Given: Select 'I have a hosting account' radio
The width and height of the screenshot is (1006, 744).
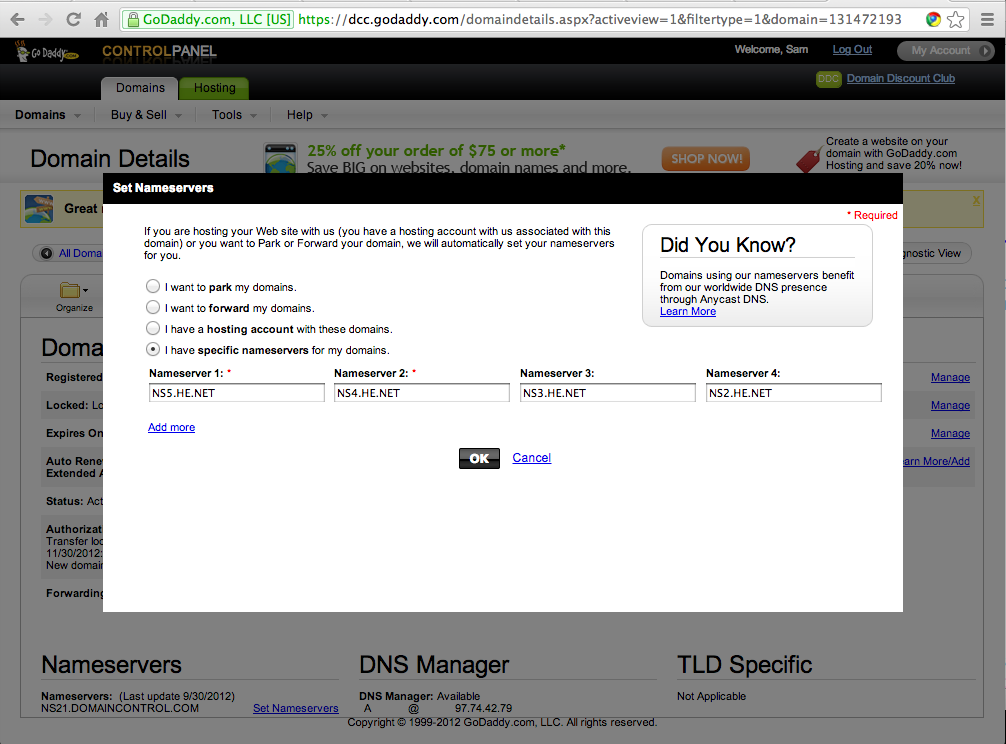Looking at the screenshot, I should (x=153, y=328).
